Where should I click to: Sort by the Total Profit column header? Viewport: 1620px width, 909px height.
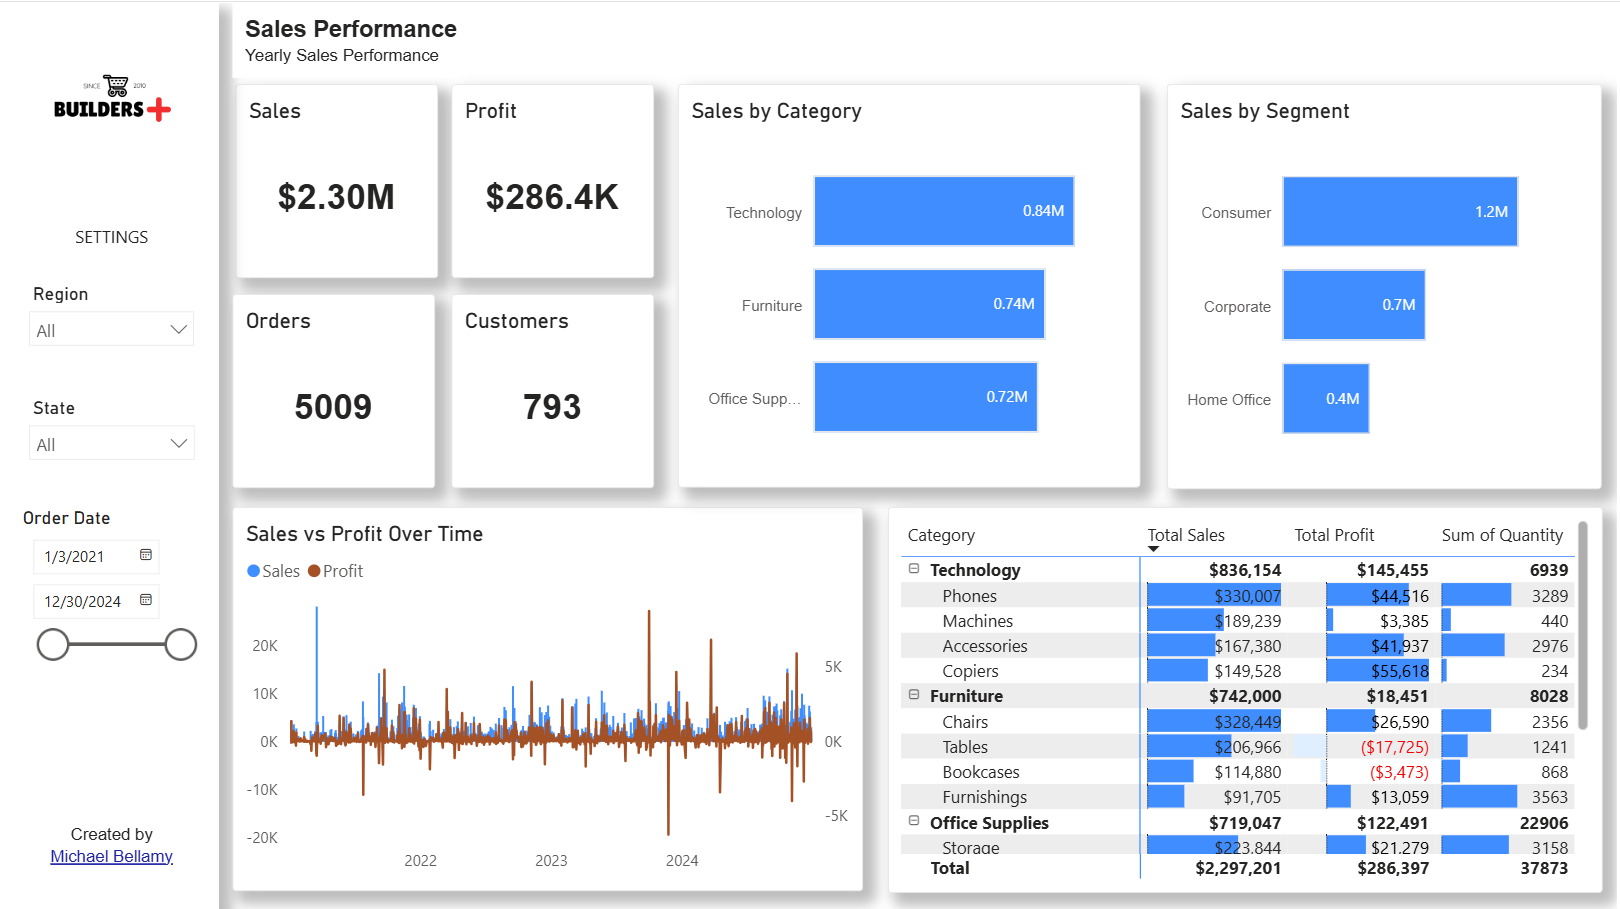coord(1334,535)
